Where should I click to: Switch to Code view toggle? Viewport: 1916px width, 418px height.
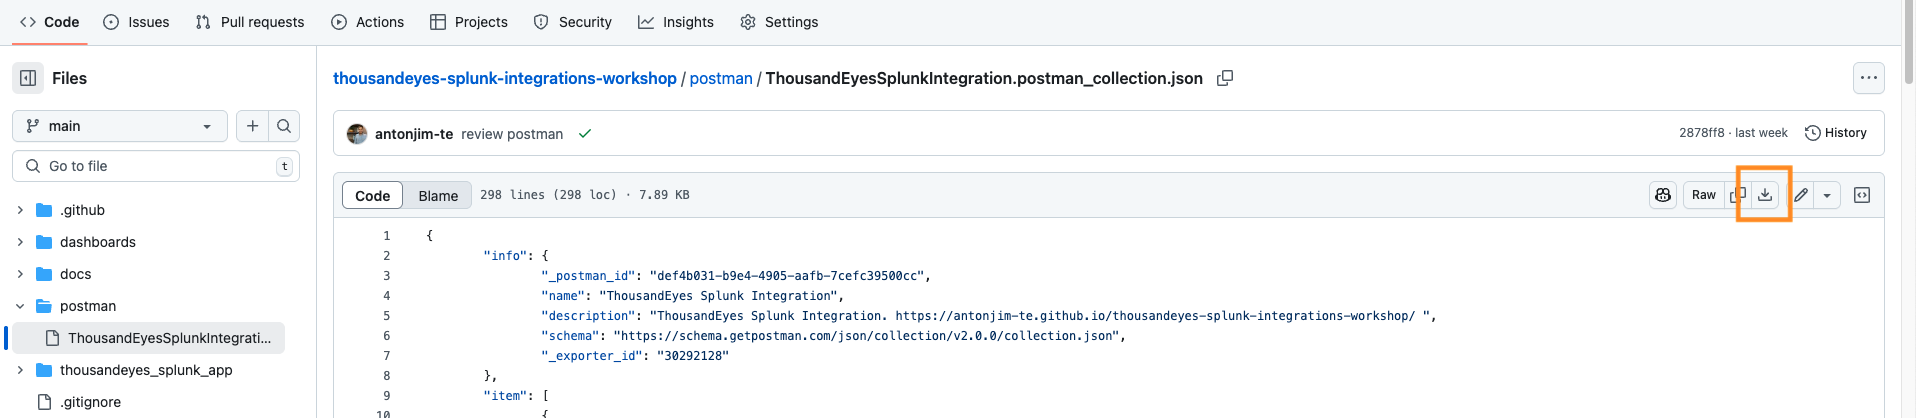coord(373,195)
